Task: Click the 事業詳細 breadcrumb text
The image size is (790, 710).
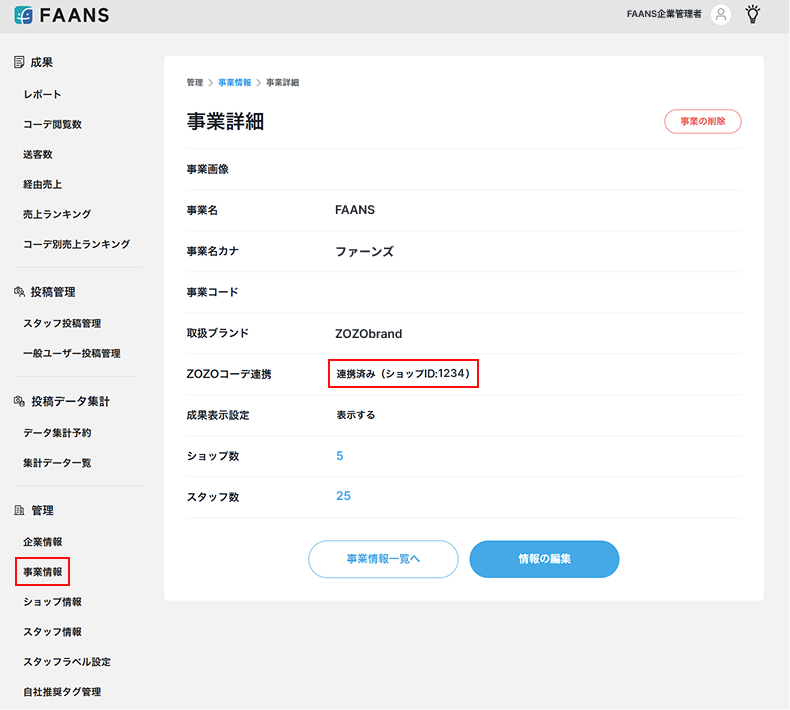Action: coord(282,83)
